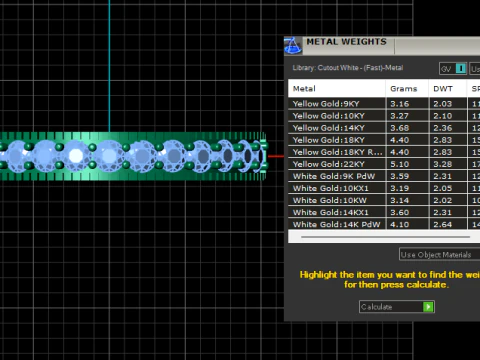Sort by the DWT column header
480x360 pixels.
coord(448,89)
